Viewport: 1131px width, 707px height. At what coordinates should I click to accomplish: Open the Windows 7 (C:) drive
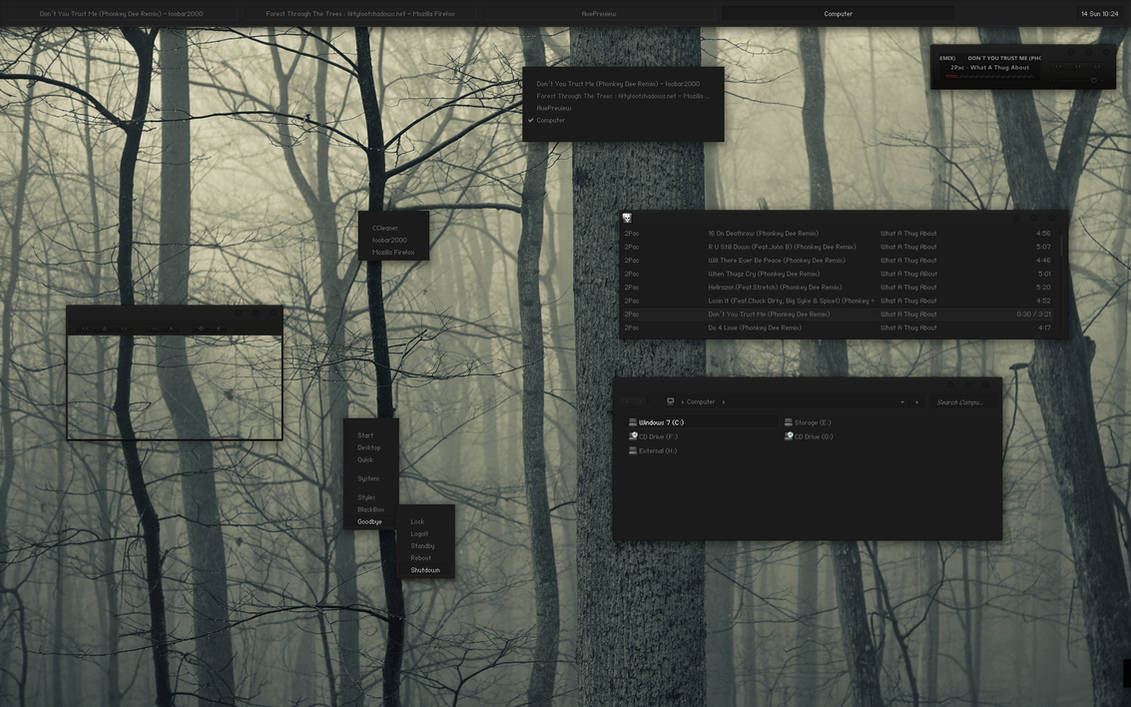pos(656,423)
